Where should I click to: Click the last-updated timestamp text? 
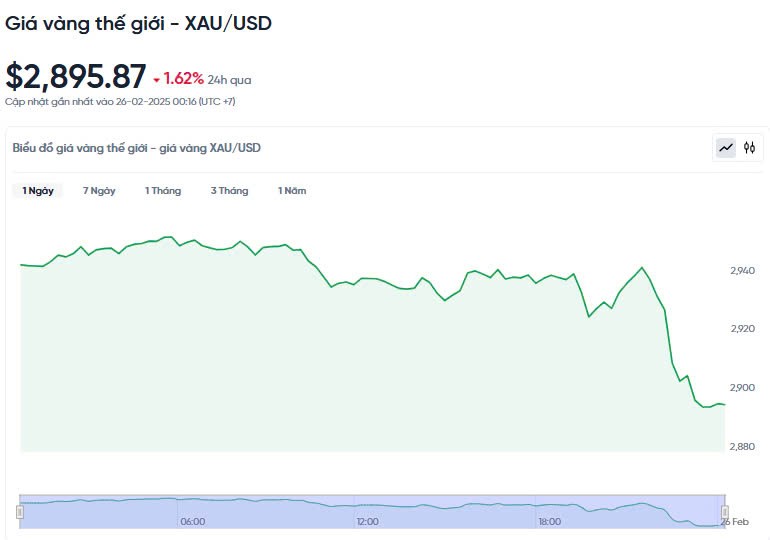coord(120,101)
